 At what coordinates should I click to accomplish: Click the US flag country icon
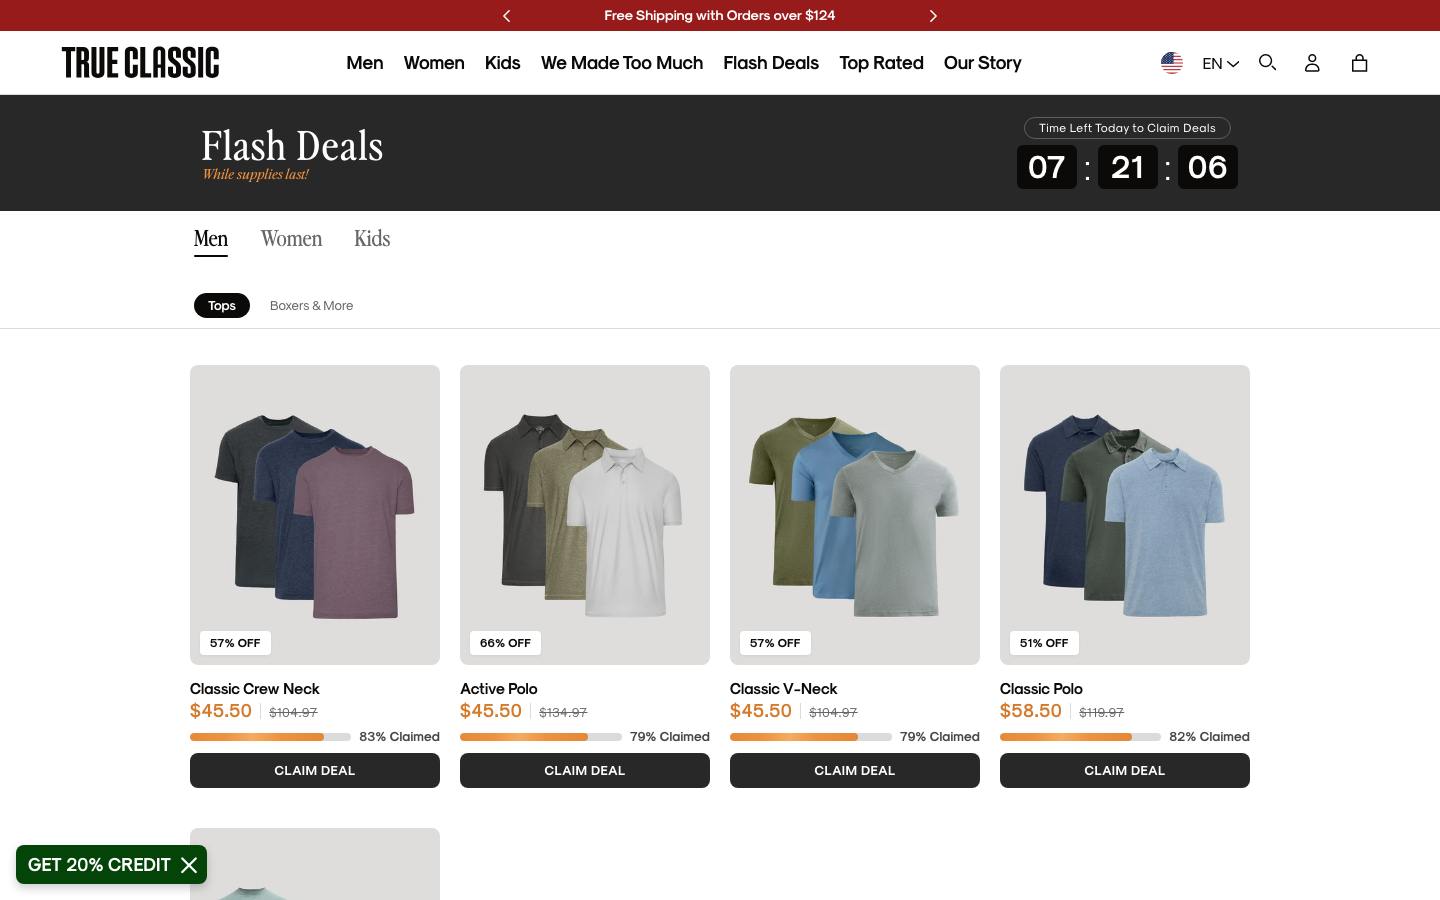coord(1172,63)
